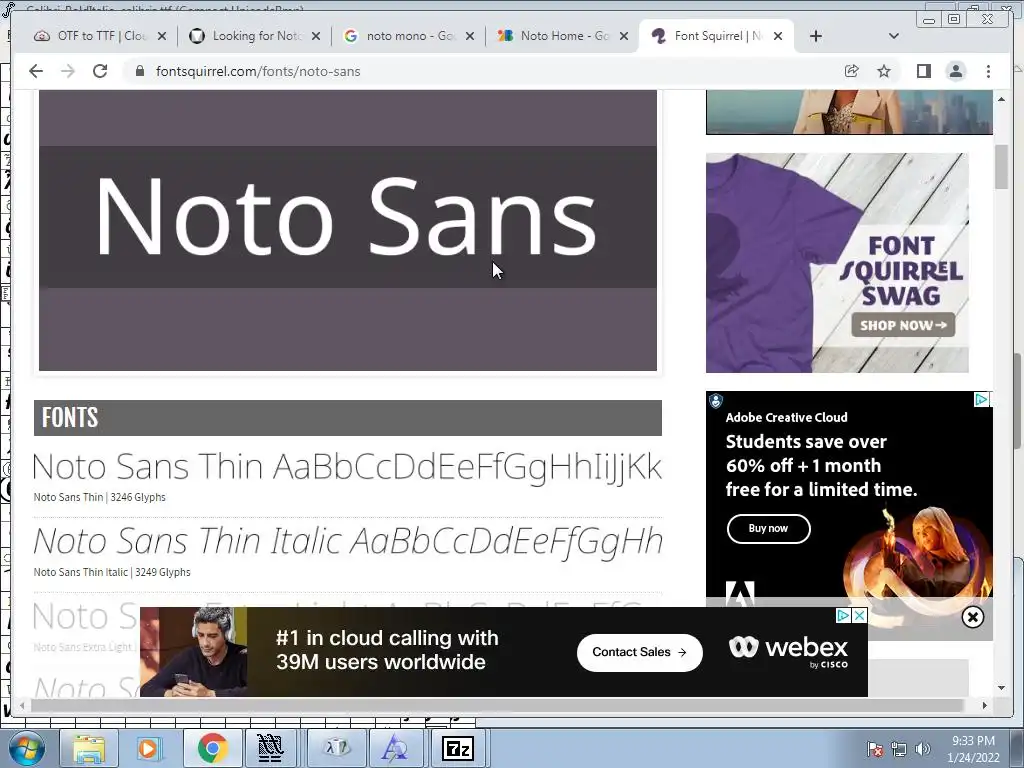This screenshot has height=768, width=1024.
Task: Click the Adobe ad AdChoices icon
Action: pos(981,399)
